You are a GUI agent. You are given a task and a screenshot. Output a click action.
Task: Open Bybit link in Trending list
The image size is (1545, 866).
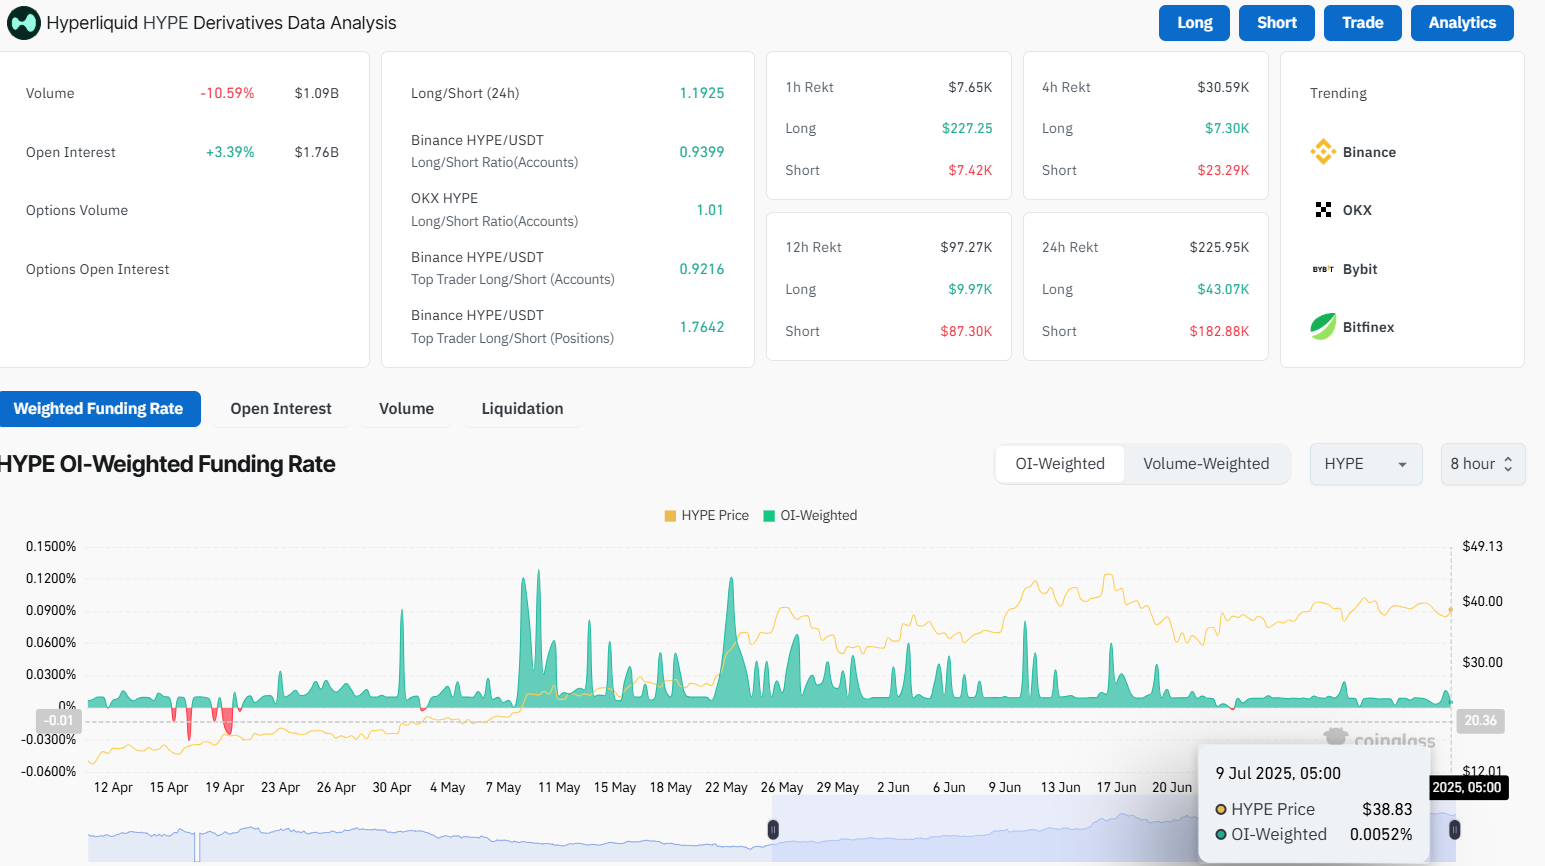pyautogui.click(x=1360, y=269)
